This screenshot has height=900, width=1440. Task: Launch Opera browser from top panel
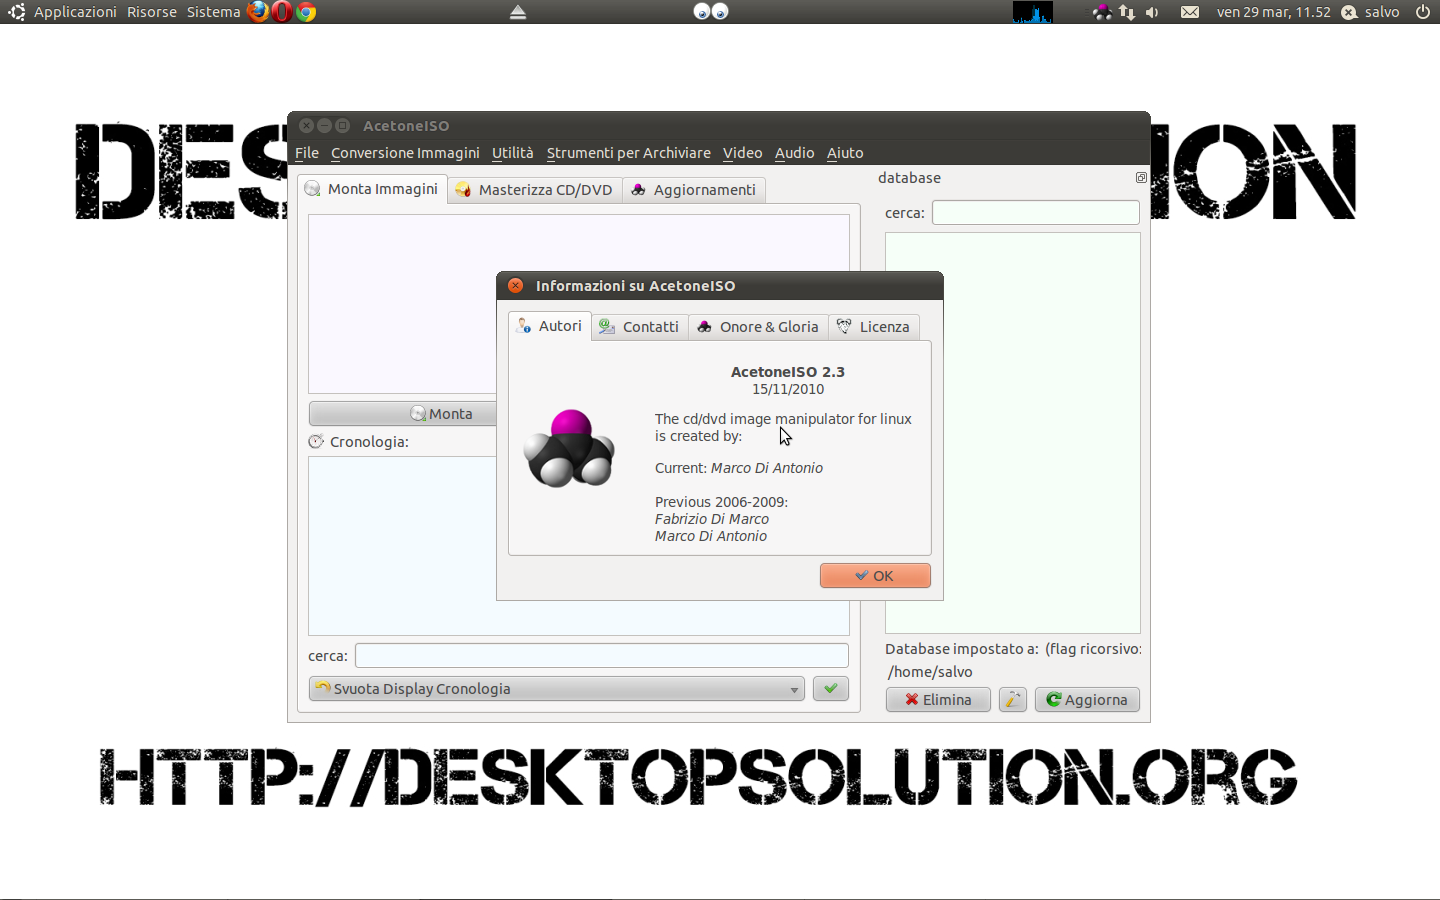282,12
